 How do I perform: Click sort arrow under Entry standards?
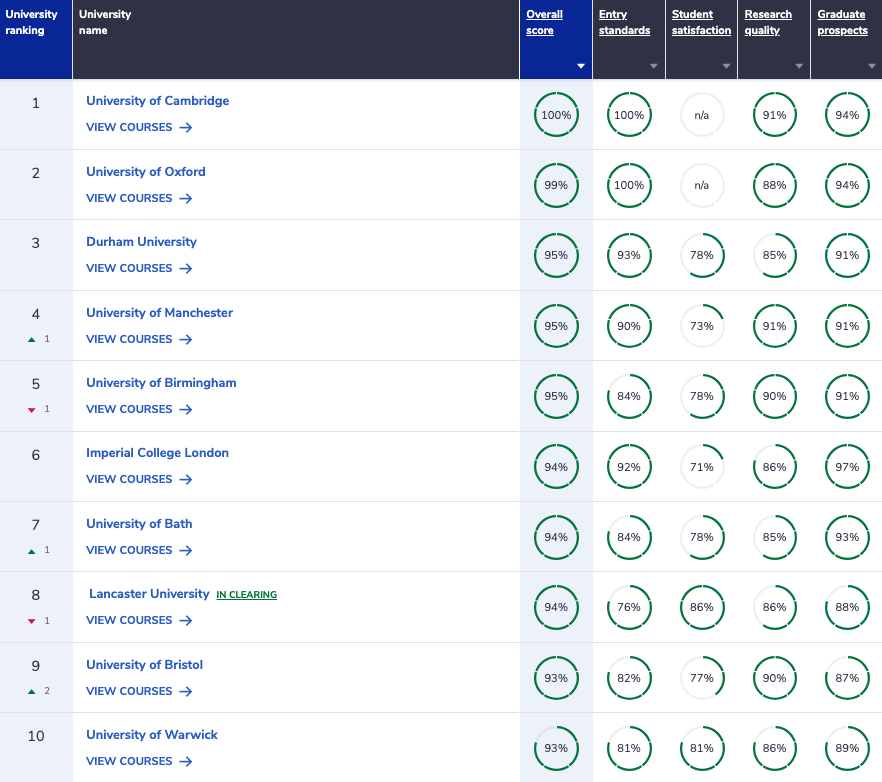click(654, 66)
